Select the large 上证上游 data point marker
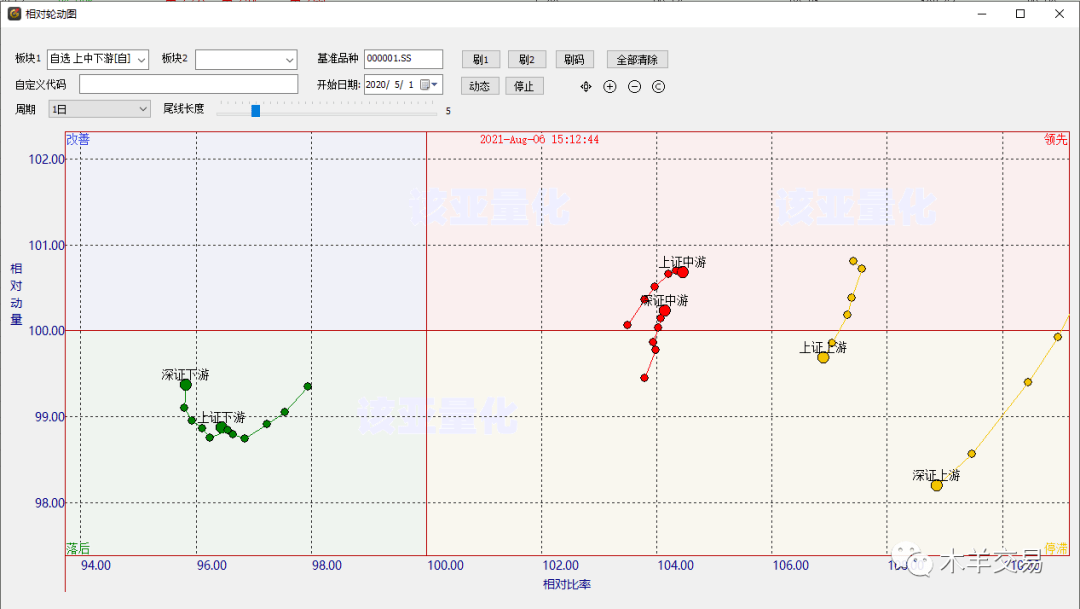 pos(823,357)
